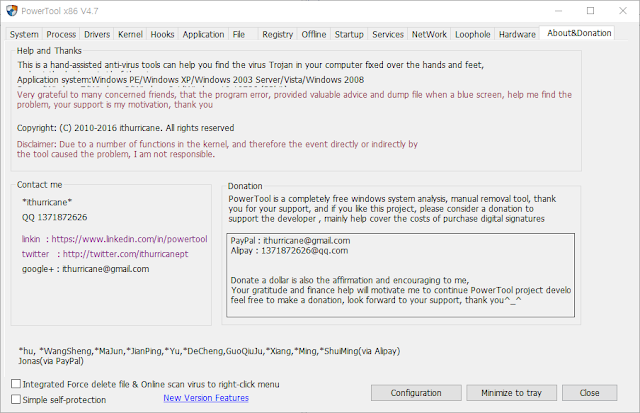Open the Hardware tab
This screenshot has width=640, height=413.
tap(517, 34)
